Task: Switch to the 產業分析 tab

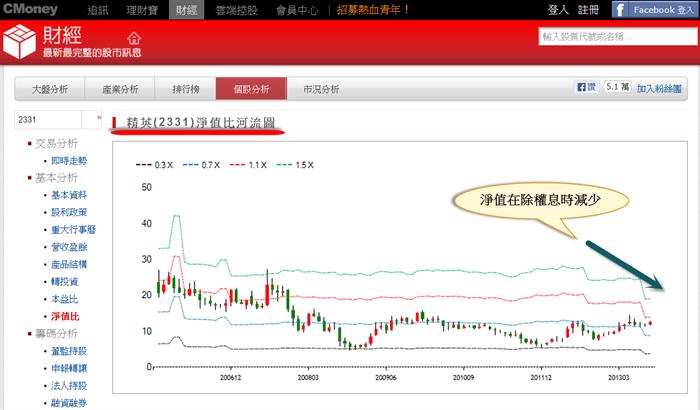Action: tap(120, 89)
